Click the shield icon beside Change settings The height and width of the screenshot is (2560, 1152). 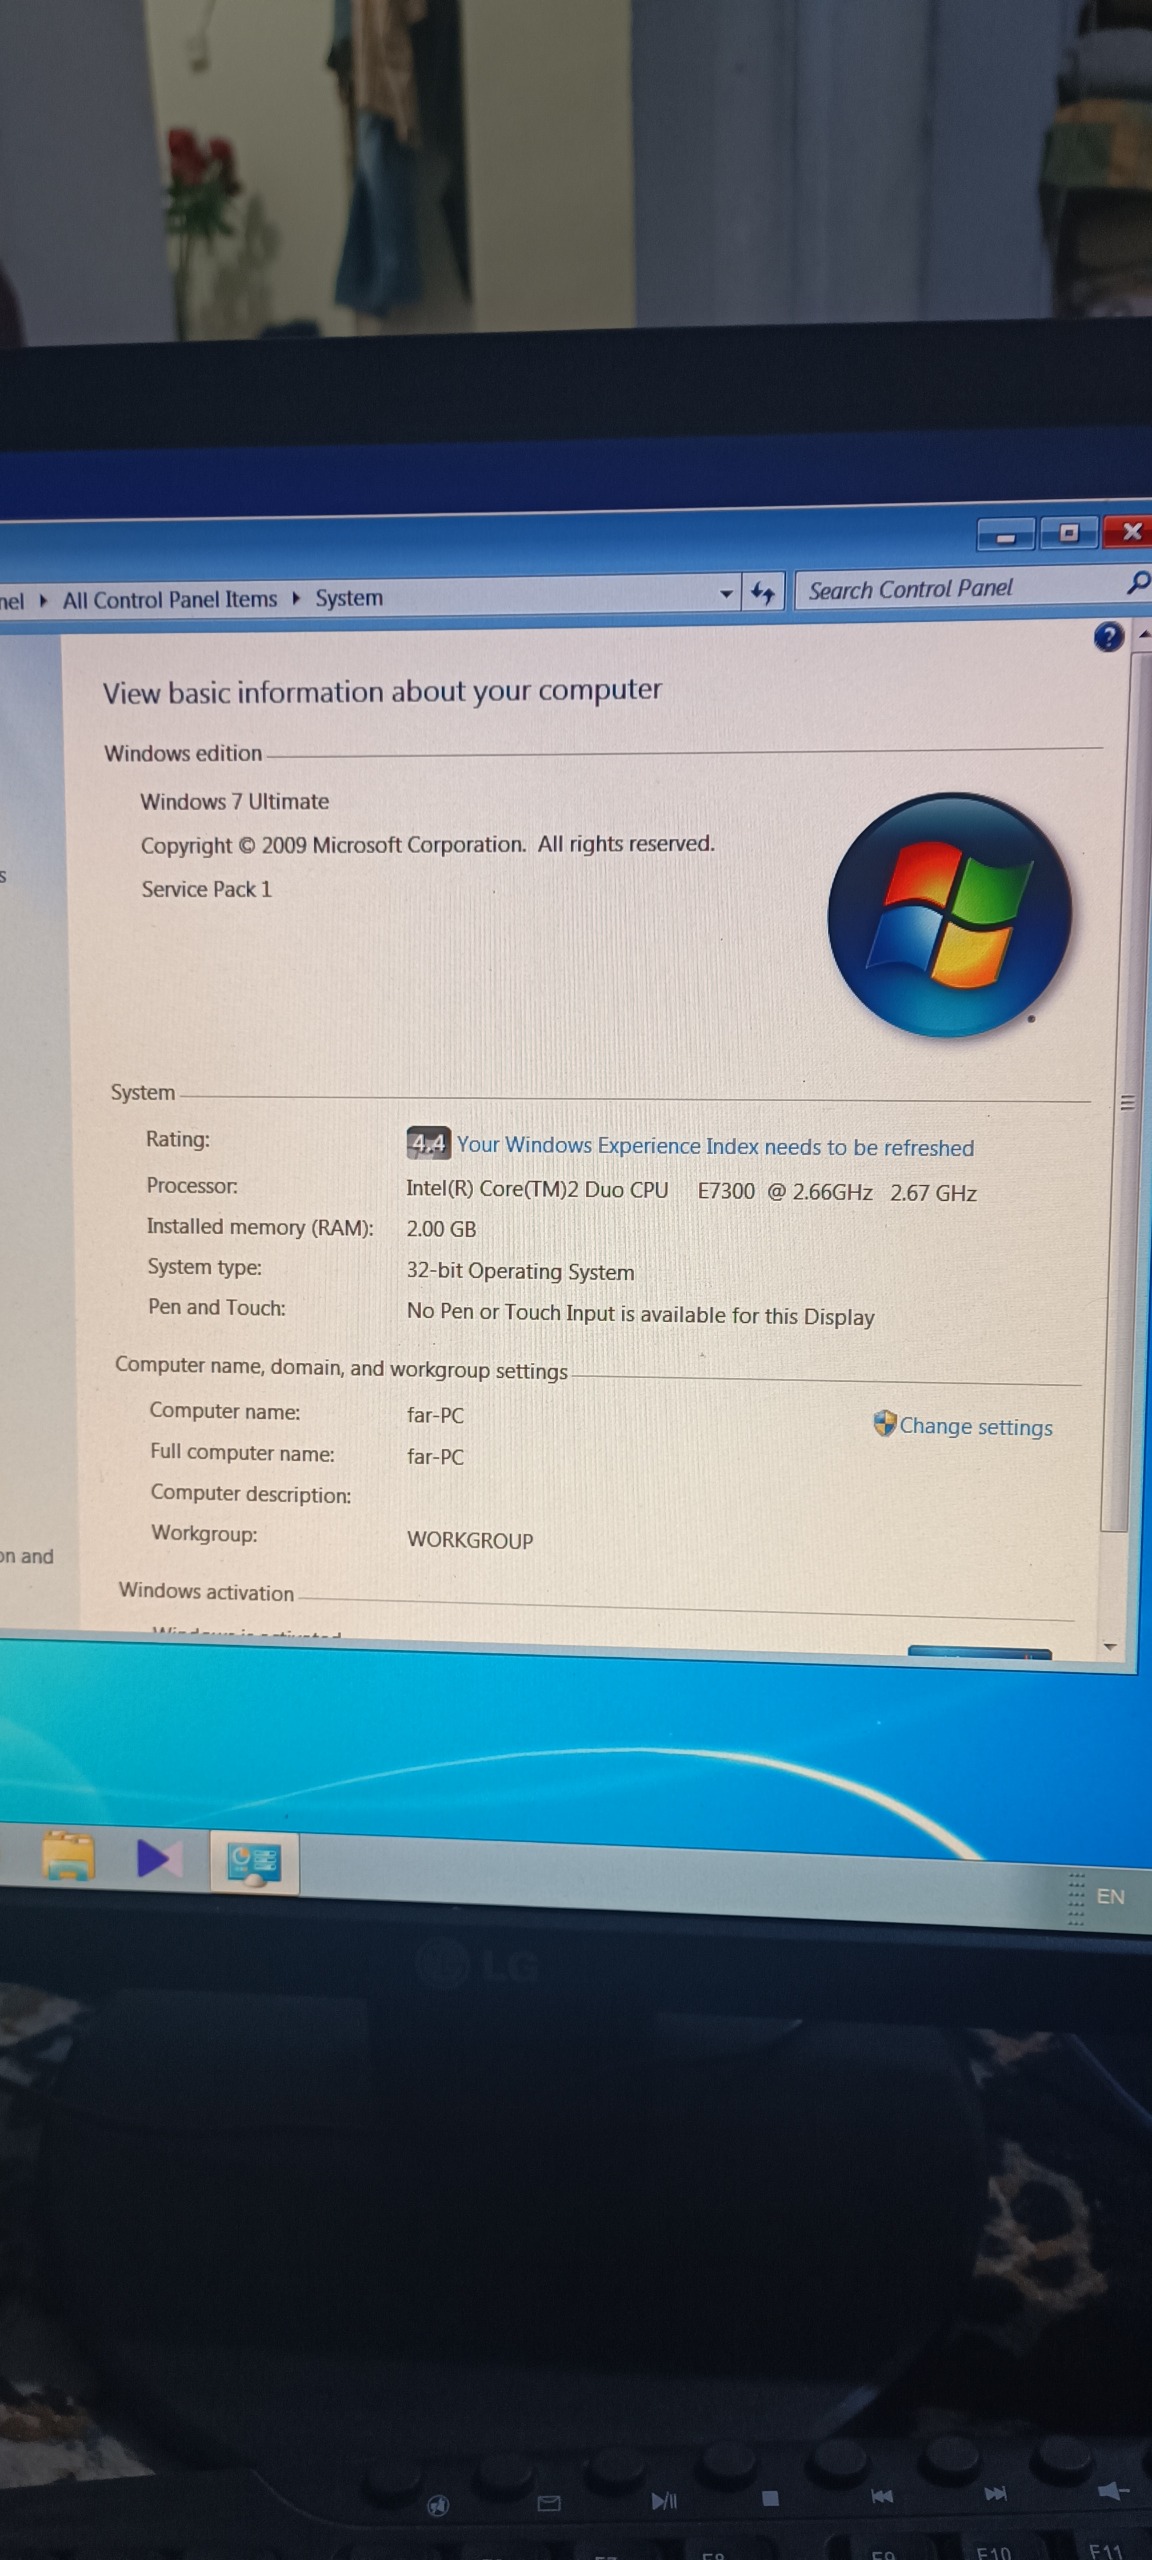pos(884,1423)
